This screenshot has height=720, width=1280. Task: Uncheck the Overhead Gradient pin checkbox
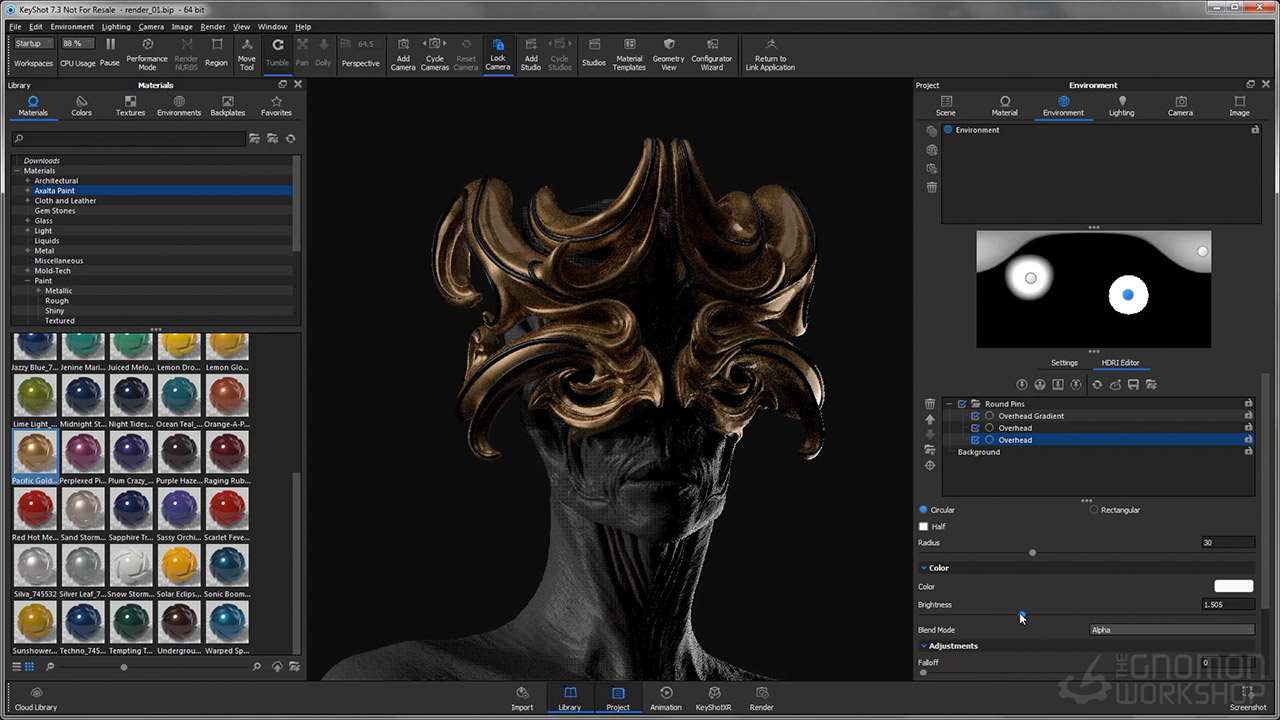tap(976, 416)
